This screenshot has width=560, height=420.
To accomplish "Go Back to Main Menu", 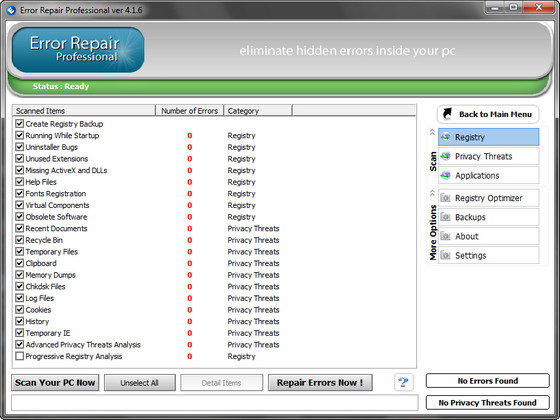I will pos(488,114).
